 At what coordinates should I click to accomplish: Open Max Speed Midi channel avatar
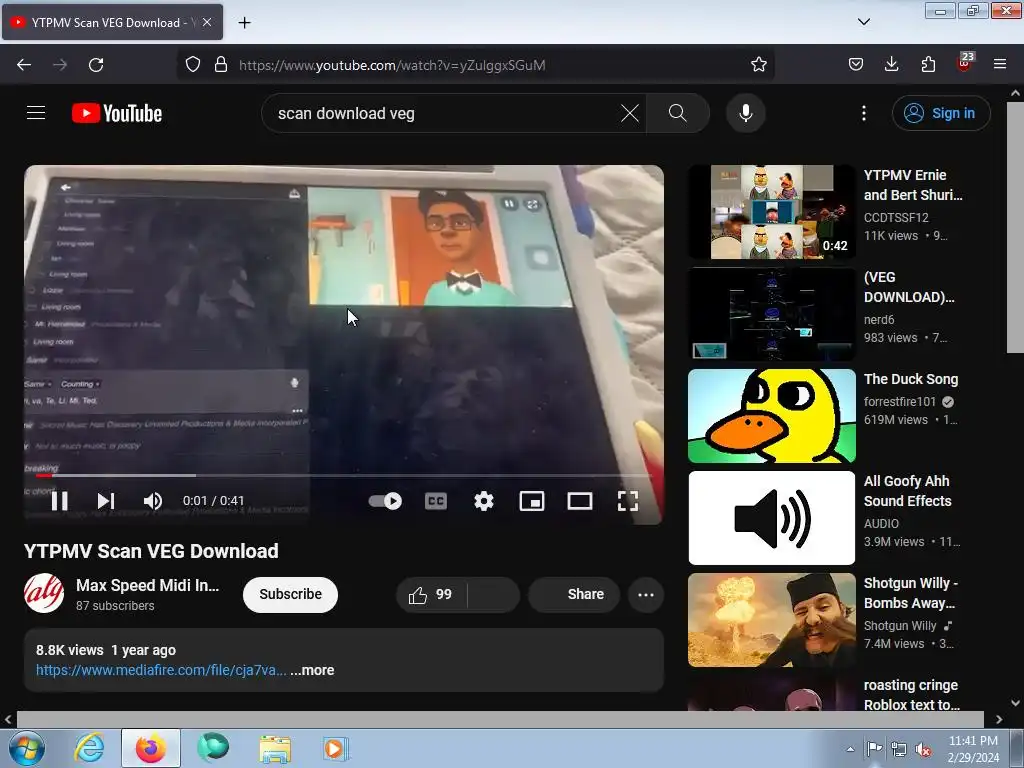coord(44,593)
